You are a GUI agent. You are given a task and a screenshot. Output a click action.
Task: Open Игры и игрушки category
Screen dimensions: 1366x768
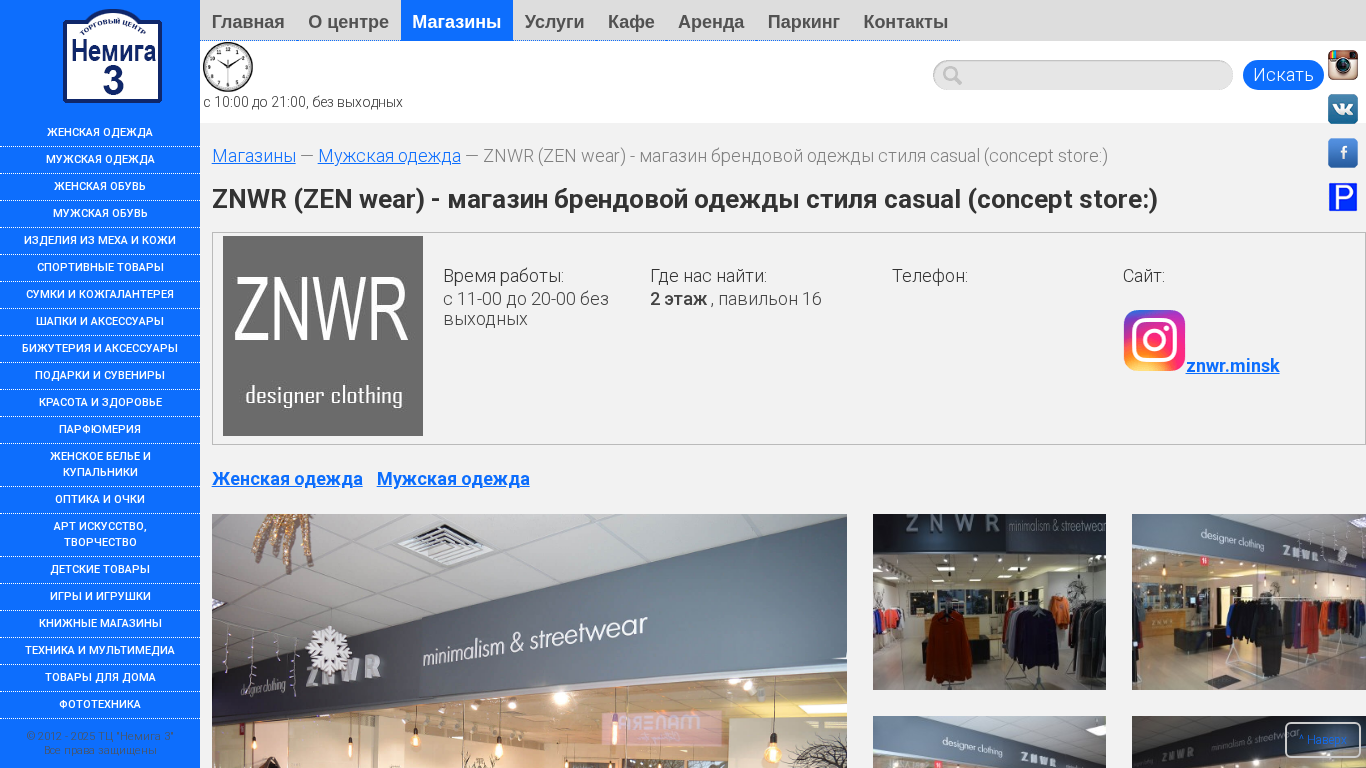100,597
